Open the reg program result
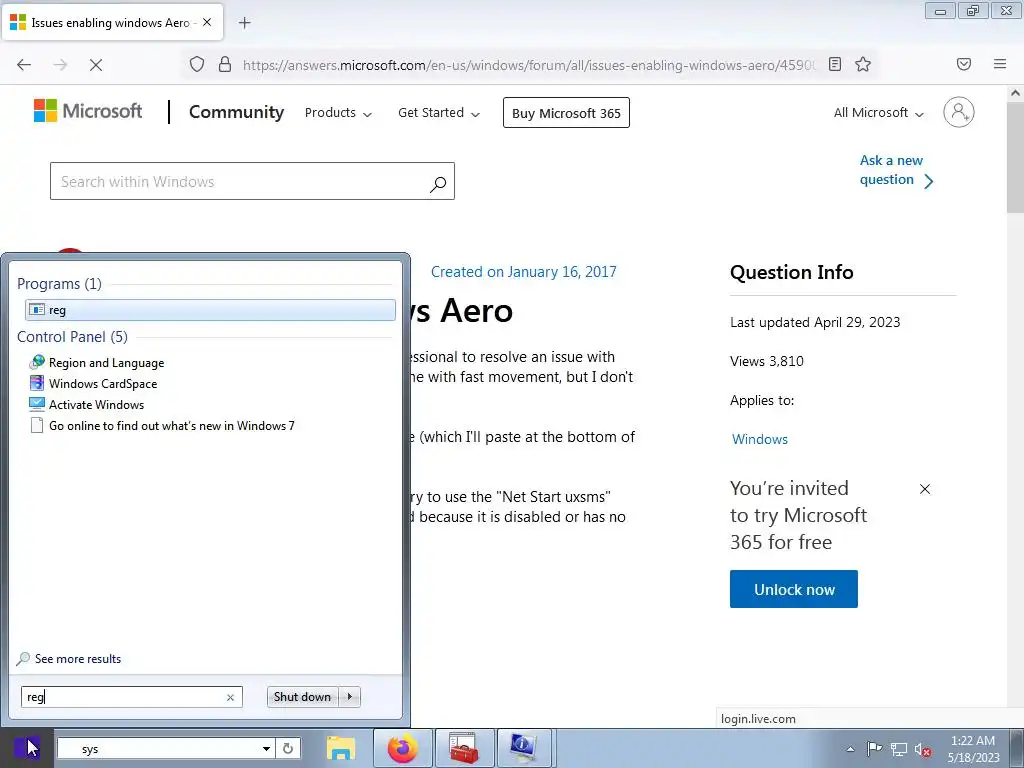Image resolution: width=1024 pixels, height=768 pixels. 210,310
